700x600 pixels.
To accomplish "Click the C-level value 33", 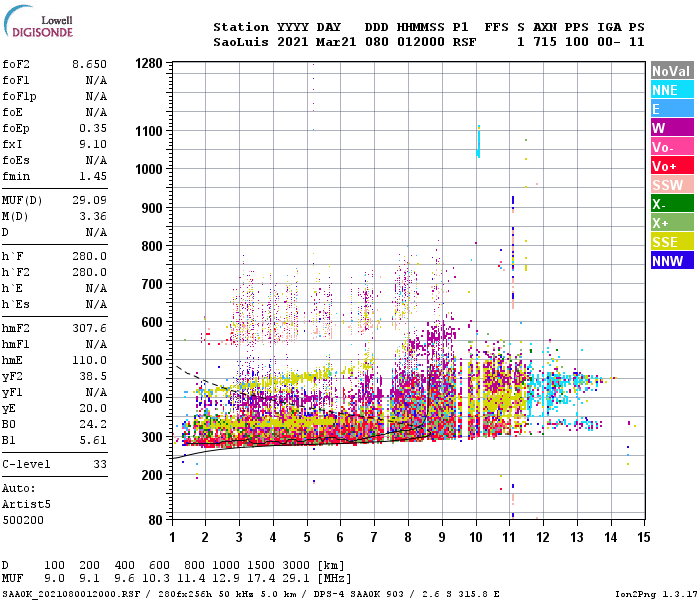I will click(x=100, y=464).
